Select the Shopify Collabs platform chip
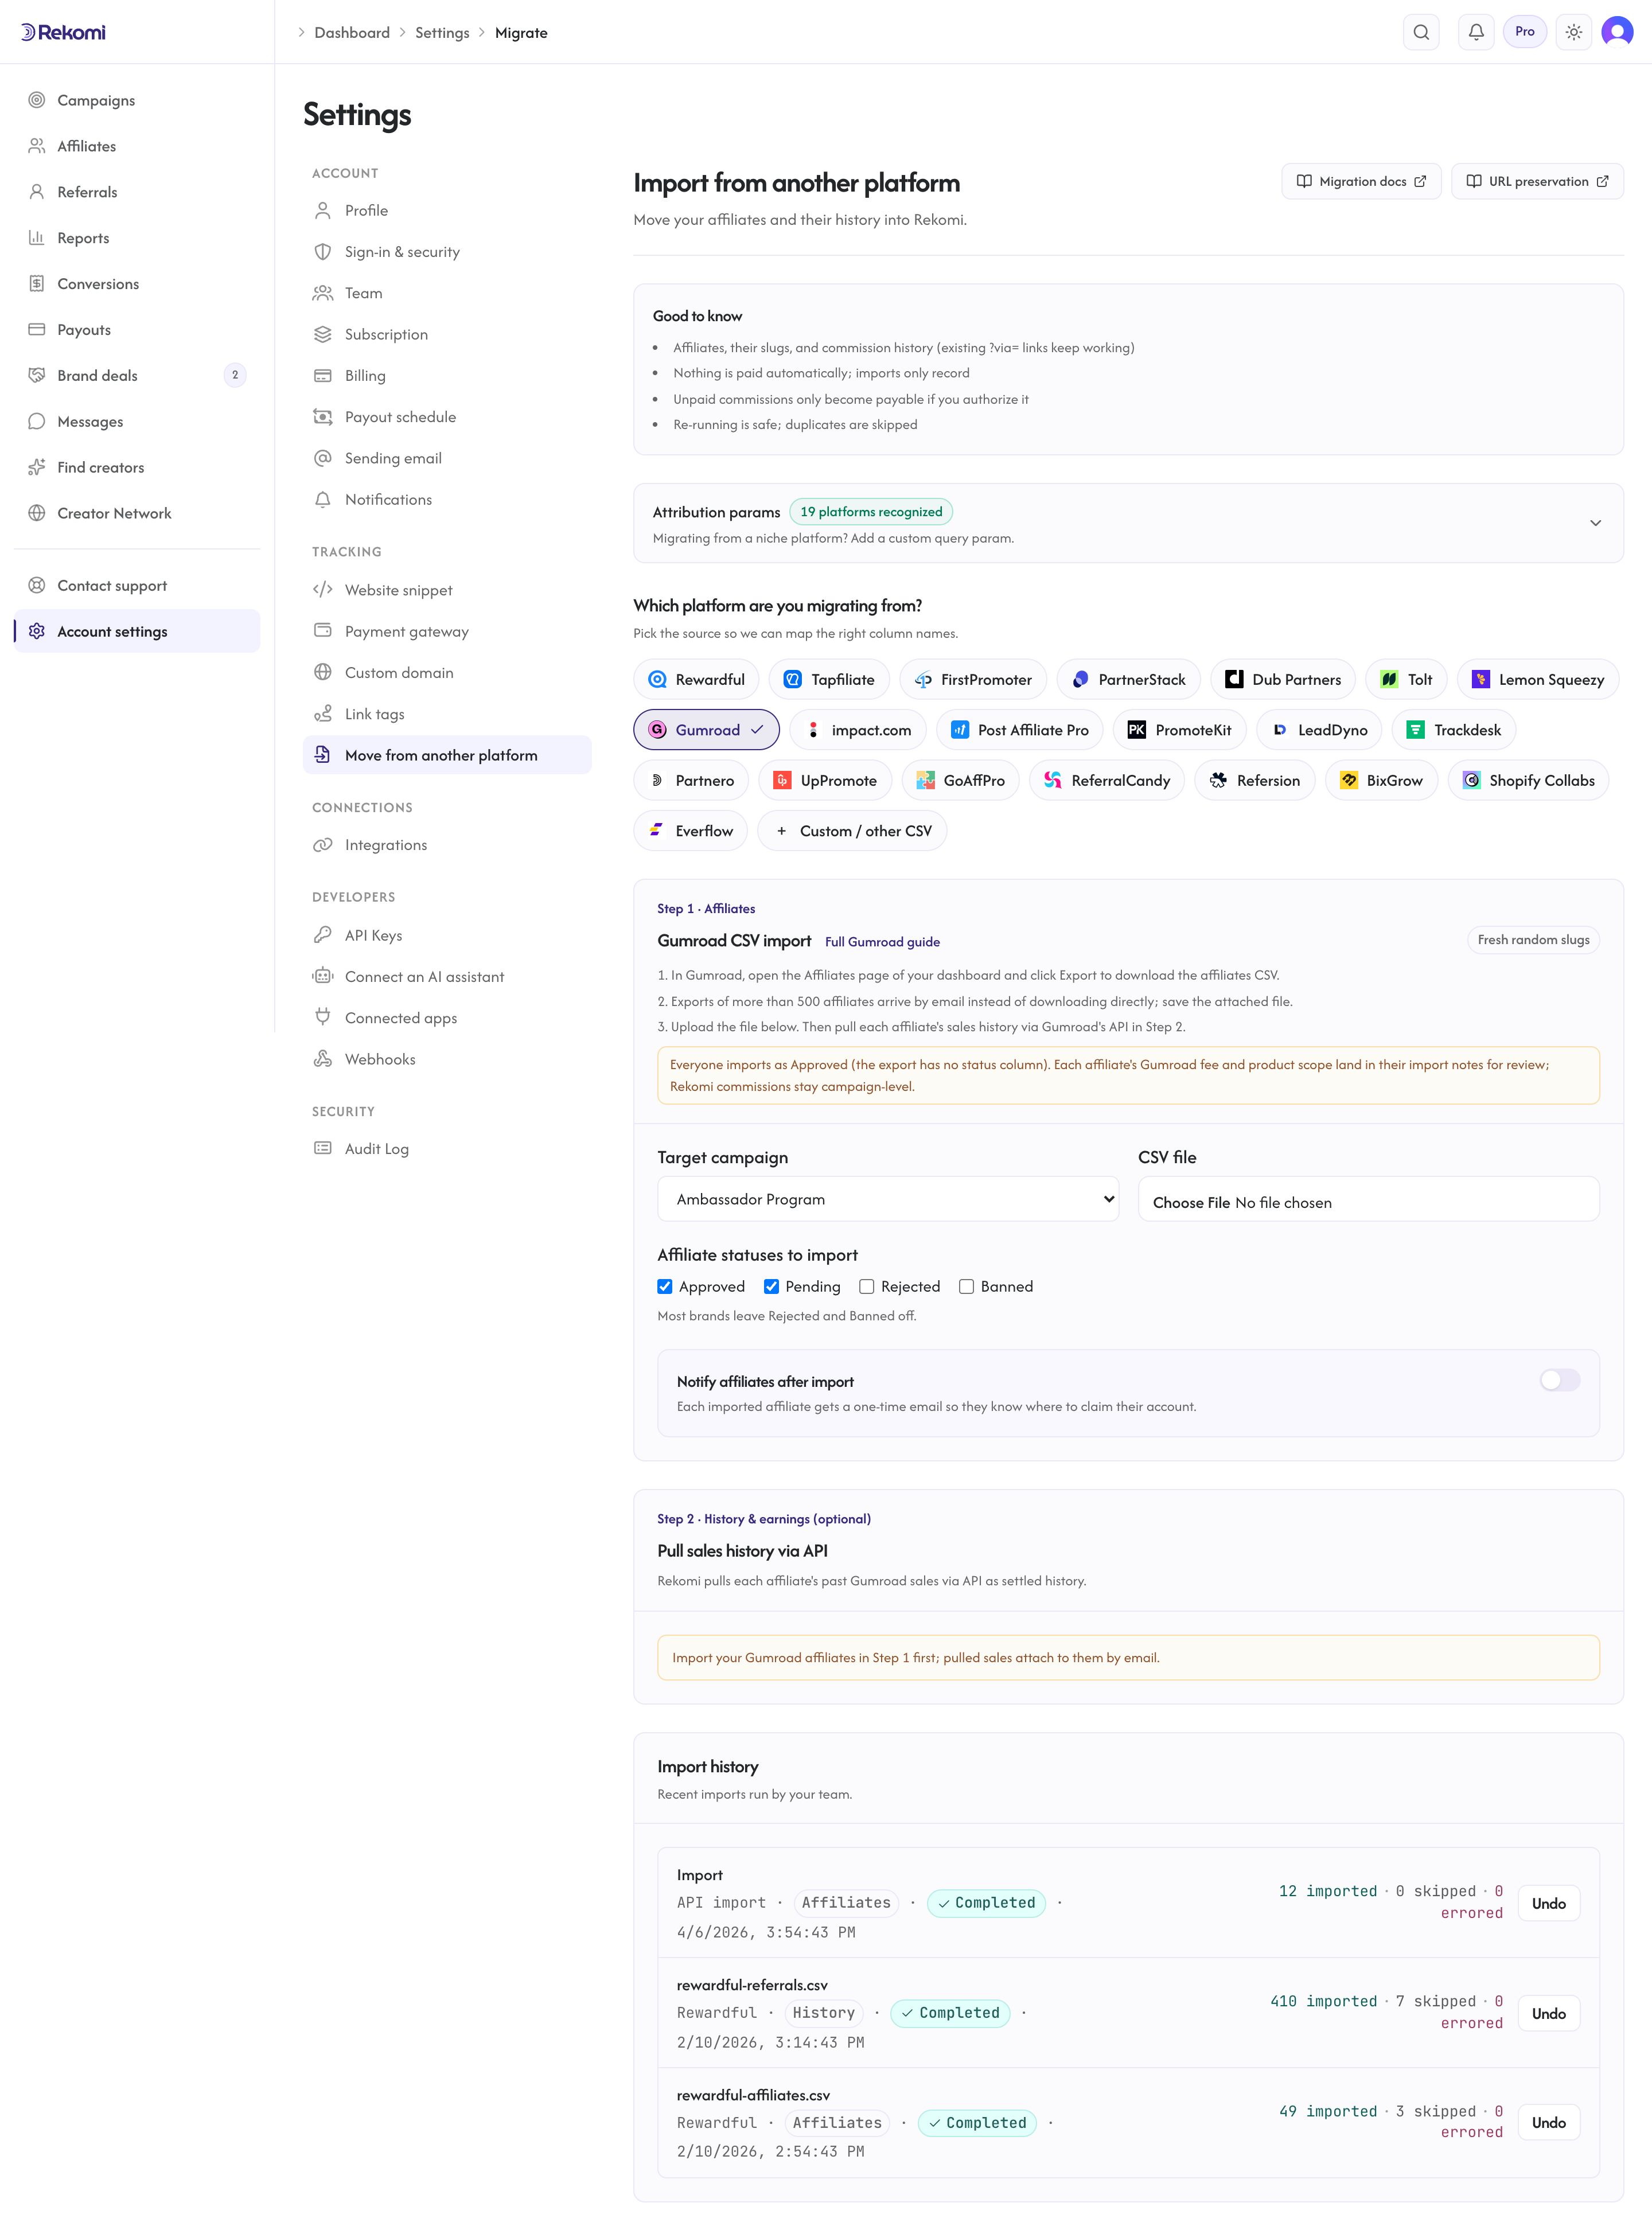Screen dimensions: 1652x2230 tap(1528, 780)
